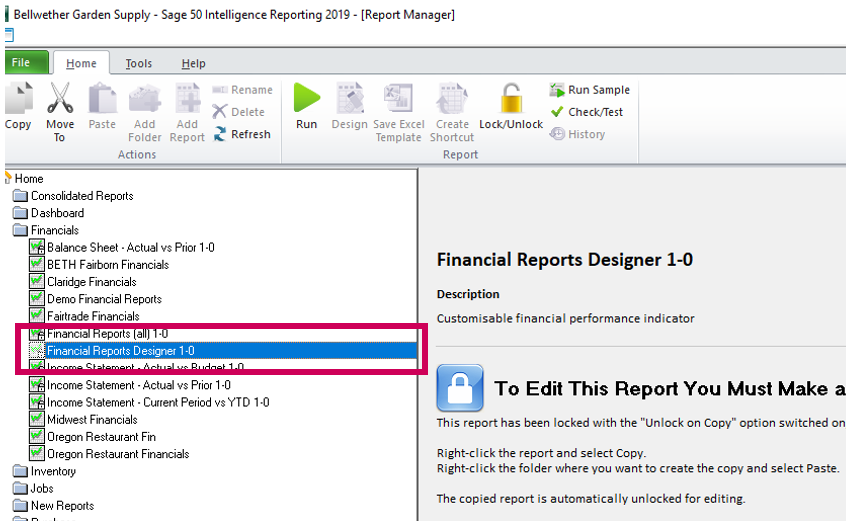Click the blue lock icon in details pane
This screenshot has height=524, width=851.
coord(460,388)
